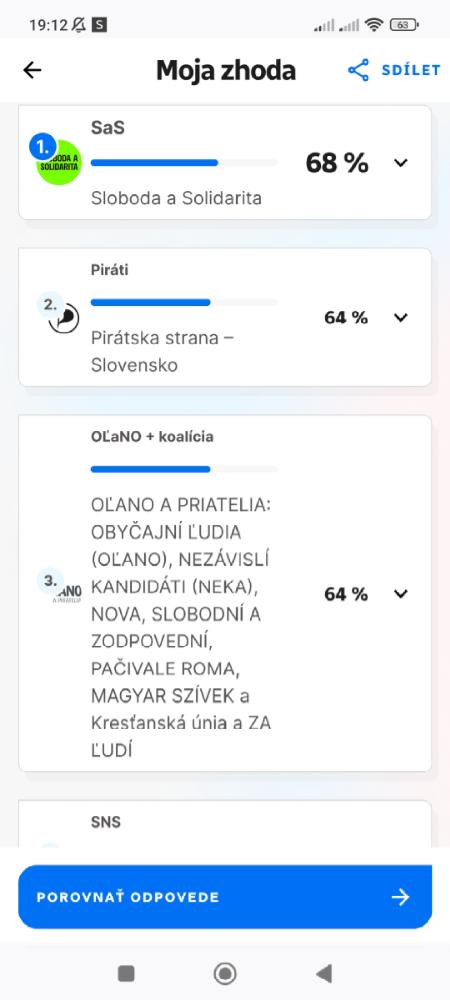Open the SNS party card
This screenshot has width=450, height=1000.
tap(225, 823)
